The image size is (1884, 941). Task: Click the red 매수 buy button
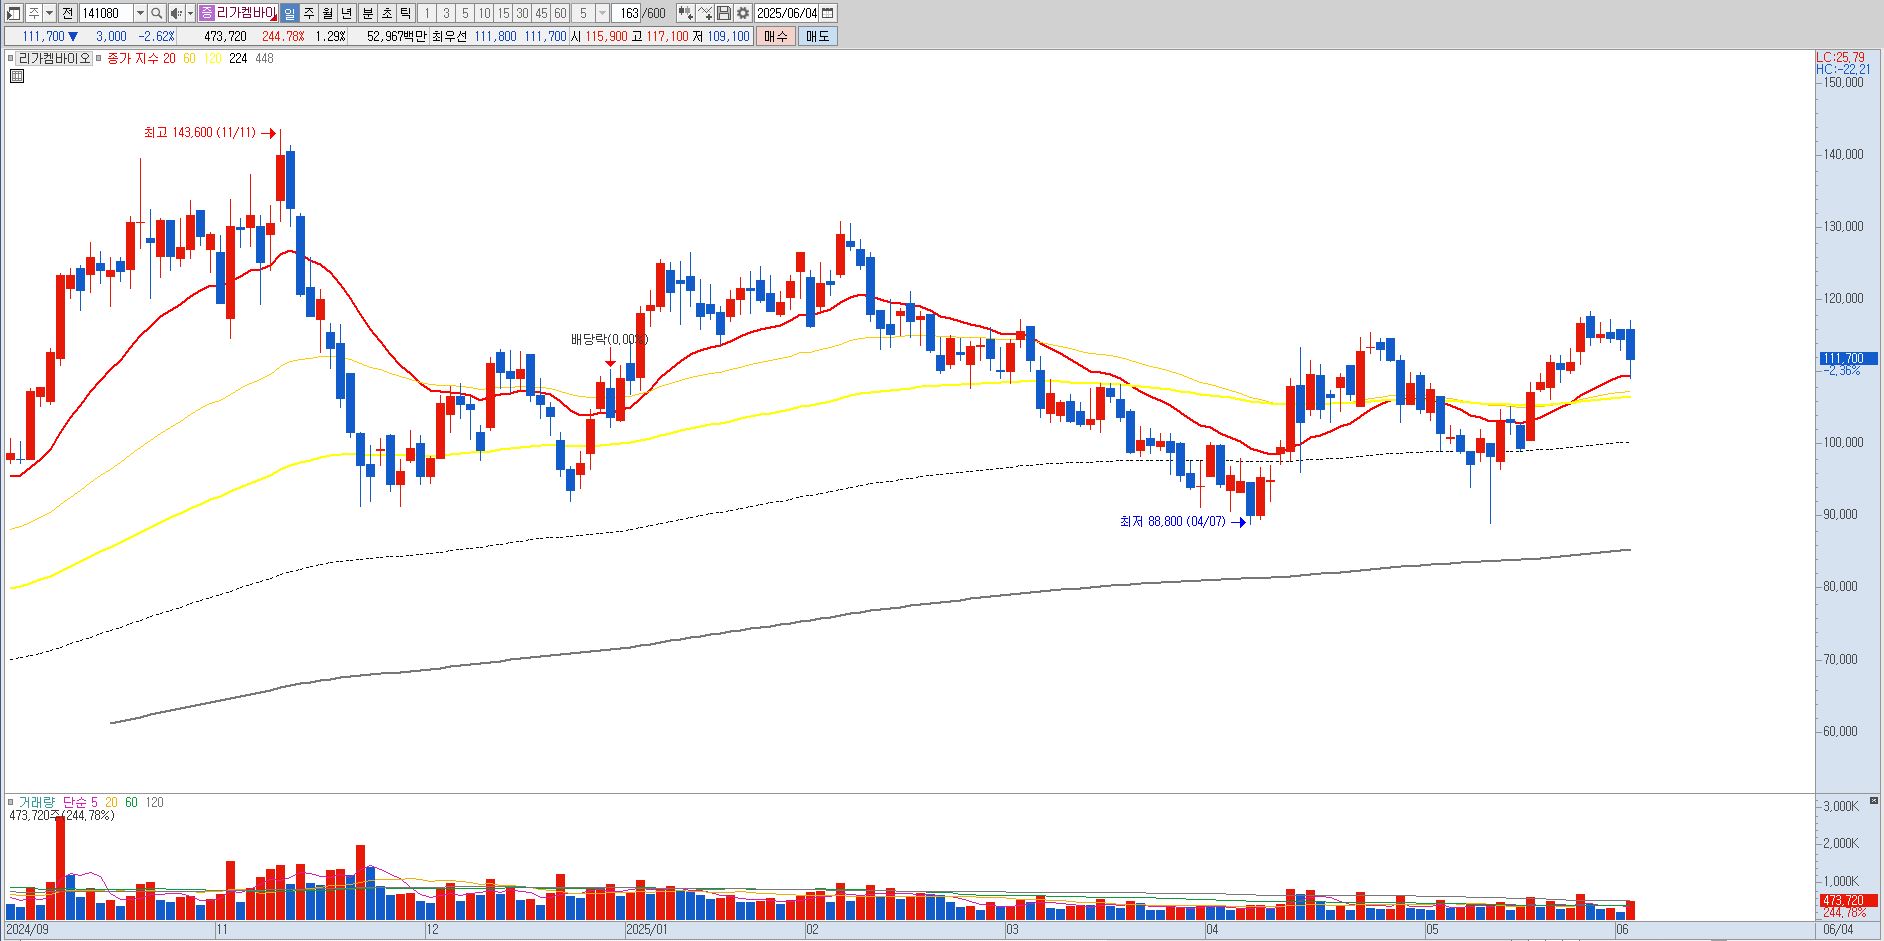[776, 36]
